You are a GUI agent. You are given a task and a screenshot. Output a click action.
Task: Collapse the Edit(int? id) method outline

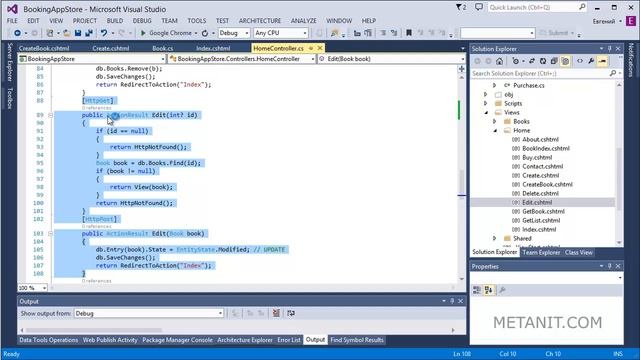pyautogui.click(x=51, y=116)
